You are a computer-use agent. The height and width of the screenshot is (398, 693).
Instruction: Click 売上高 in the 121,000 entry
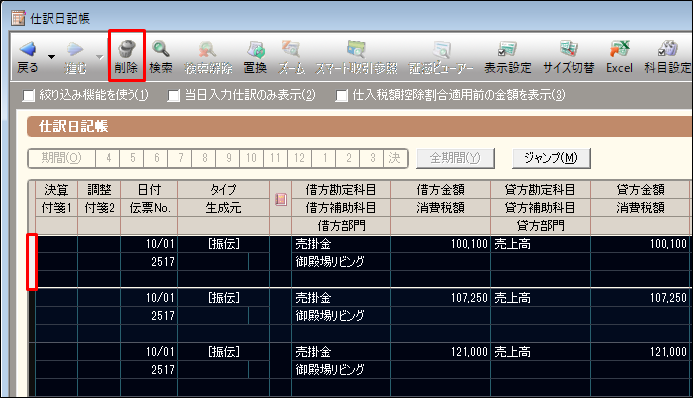pos(512,352)
